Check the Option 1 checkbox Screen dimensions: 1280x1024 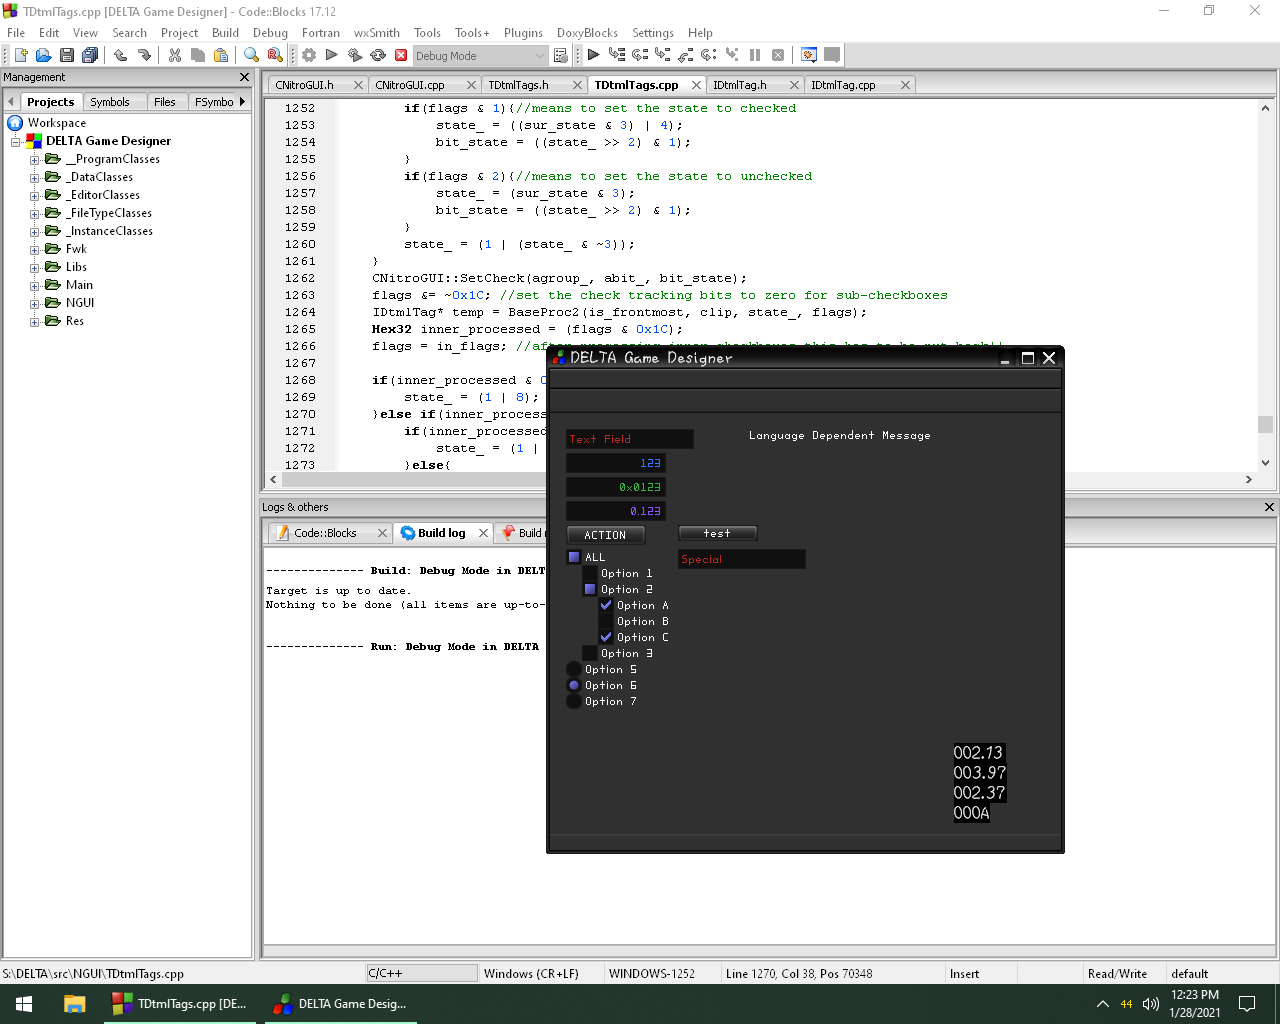tap(590, 573)
